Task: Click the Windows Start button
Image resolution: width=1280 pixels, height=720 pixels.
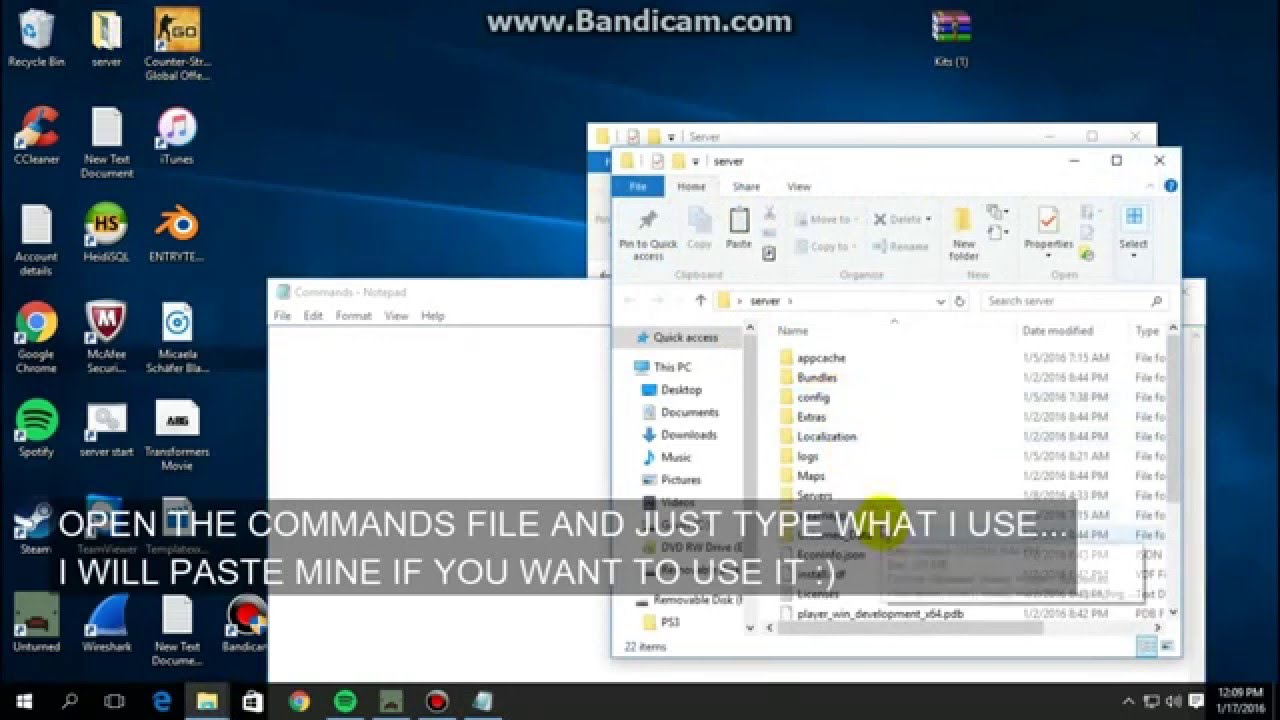Action: click(23, 702)
